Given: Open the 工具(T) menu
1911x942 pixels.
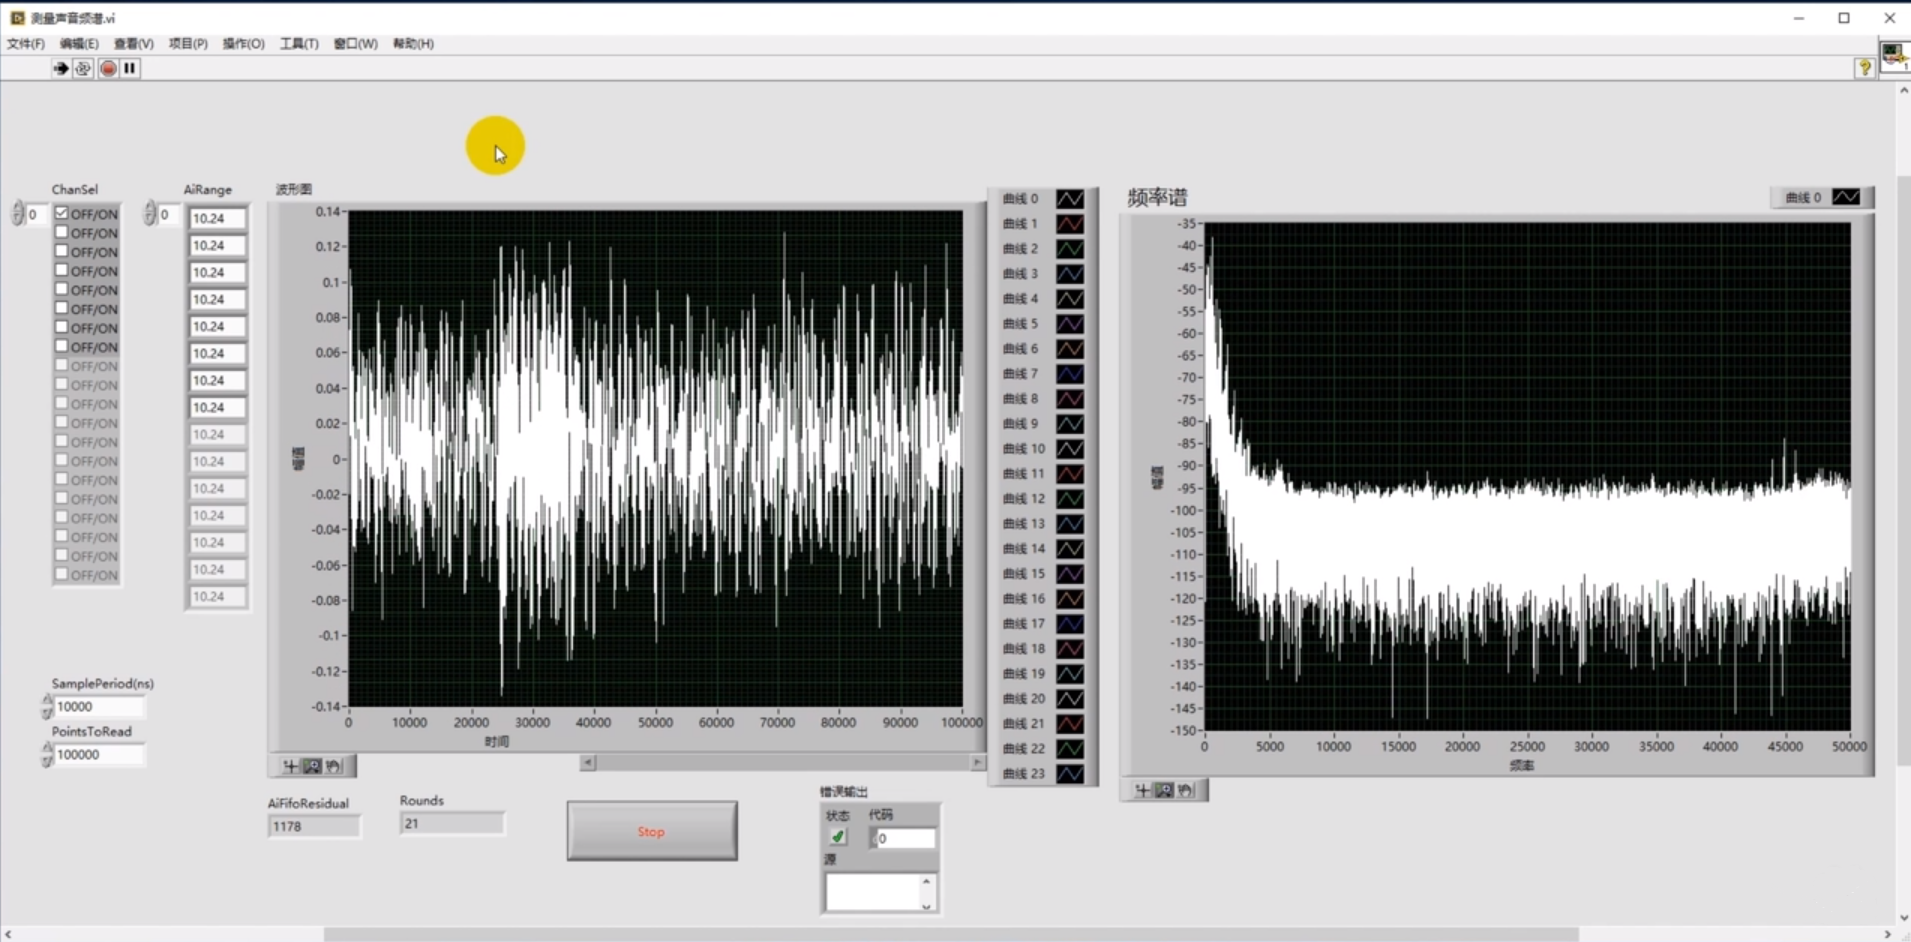Looking at the screenshot, I should (299, 44).
